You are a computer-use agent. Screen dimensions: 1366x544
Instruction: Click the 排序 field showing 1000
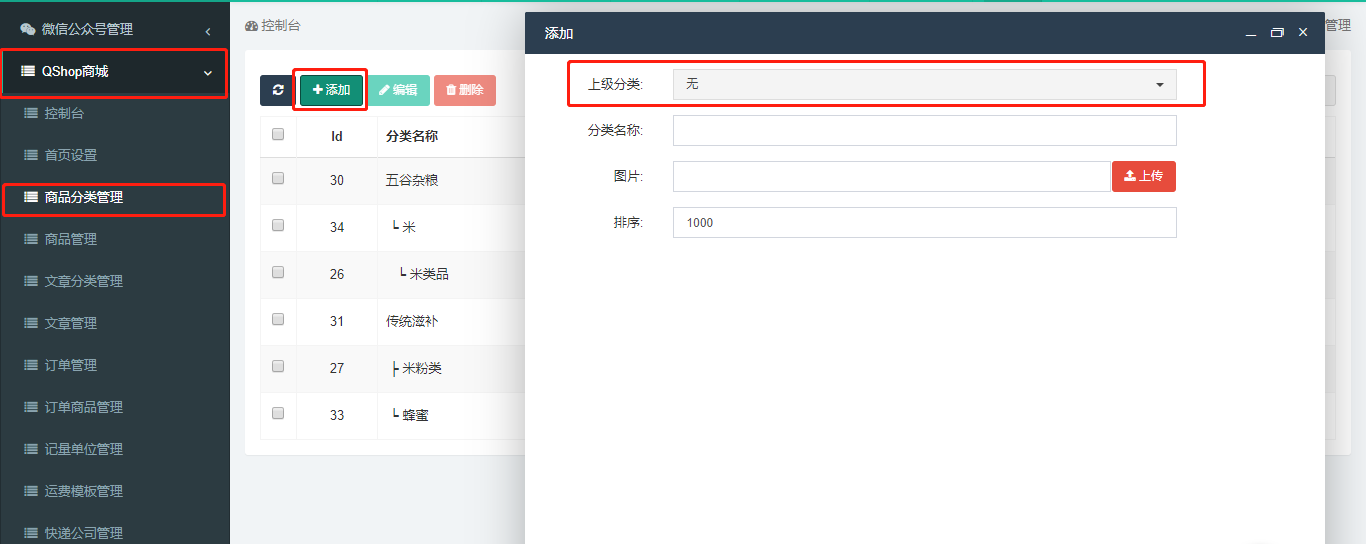coord(924,223)
